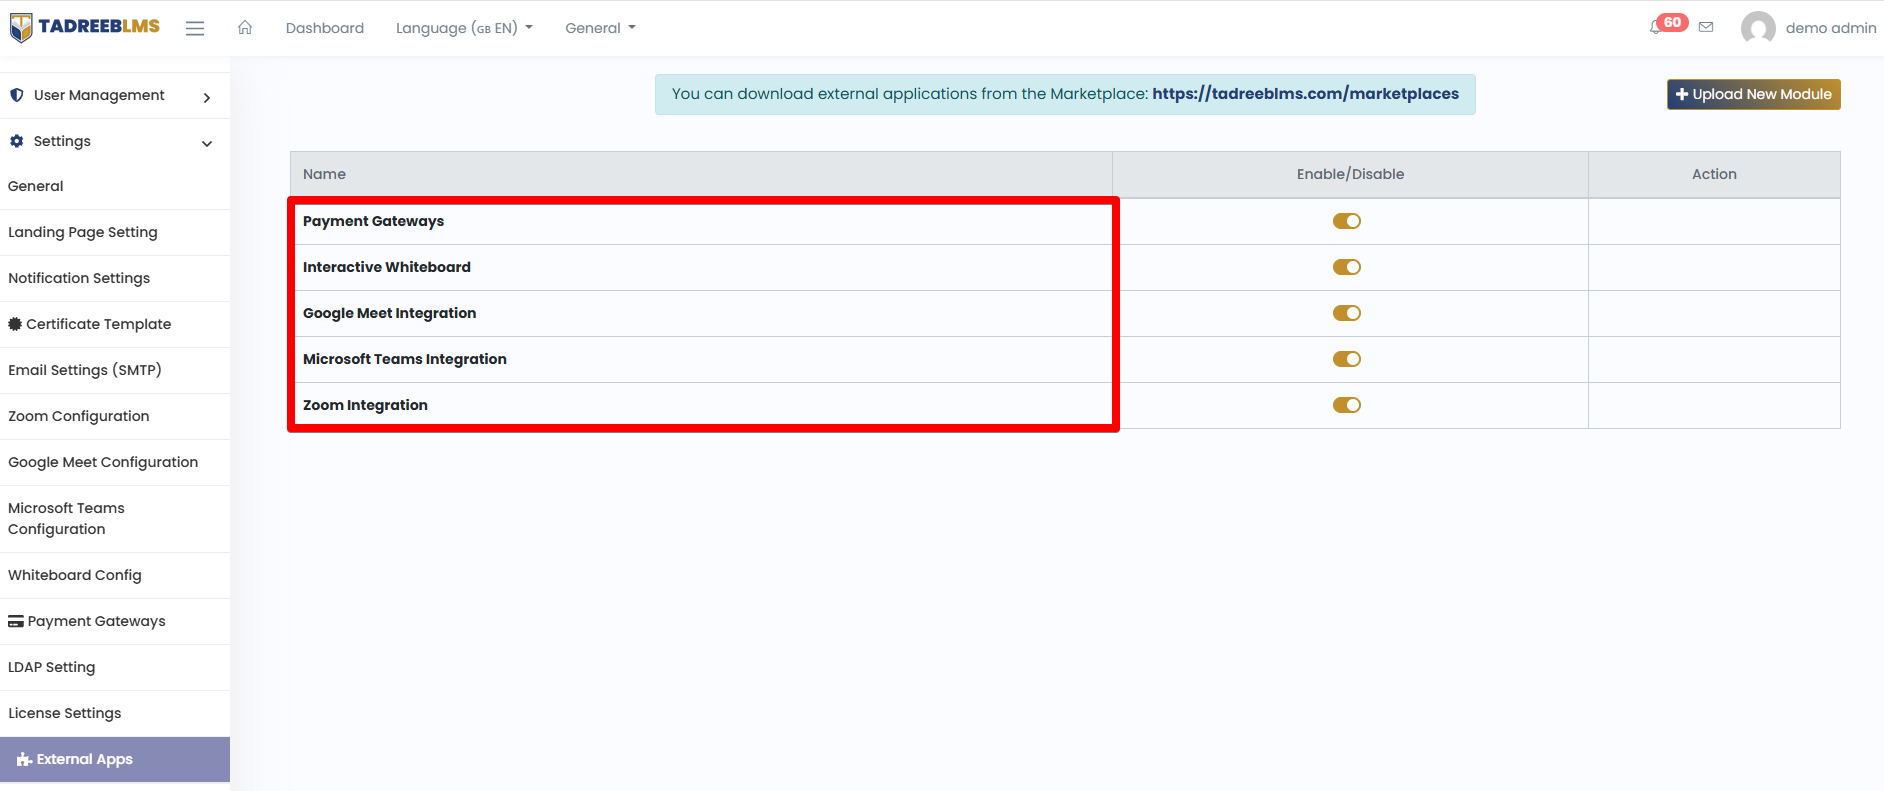Disable the Payment Gateways module toggle
The height and width of the screenshot is (791, 1884).
[1347, 221]
